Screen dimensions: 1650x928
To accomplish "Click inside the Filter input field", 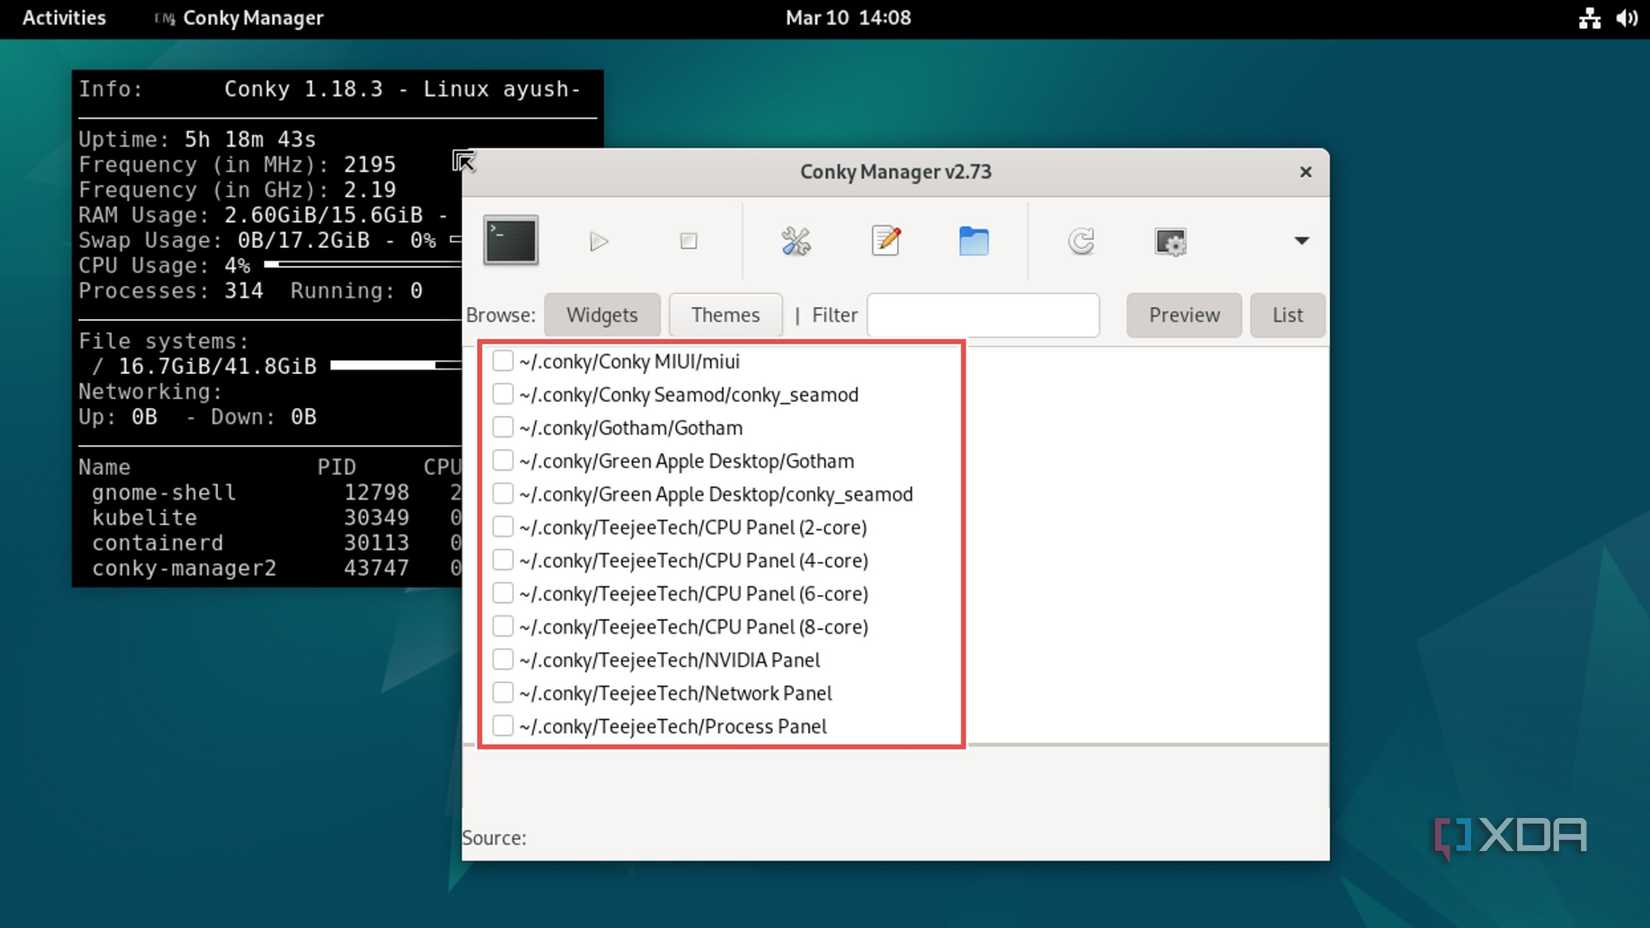I will click(x=982, y=315).
